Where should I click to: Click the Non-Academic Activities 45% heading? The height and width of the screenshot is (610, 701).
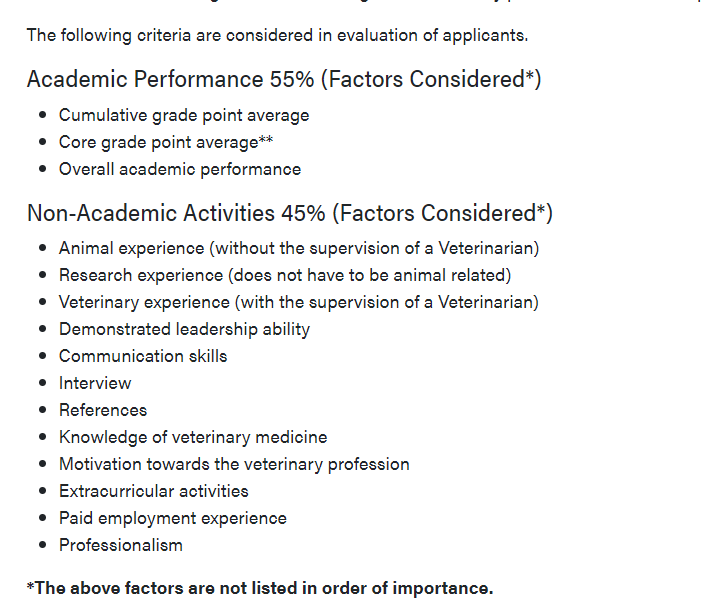[x=289, y=213]
